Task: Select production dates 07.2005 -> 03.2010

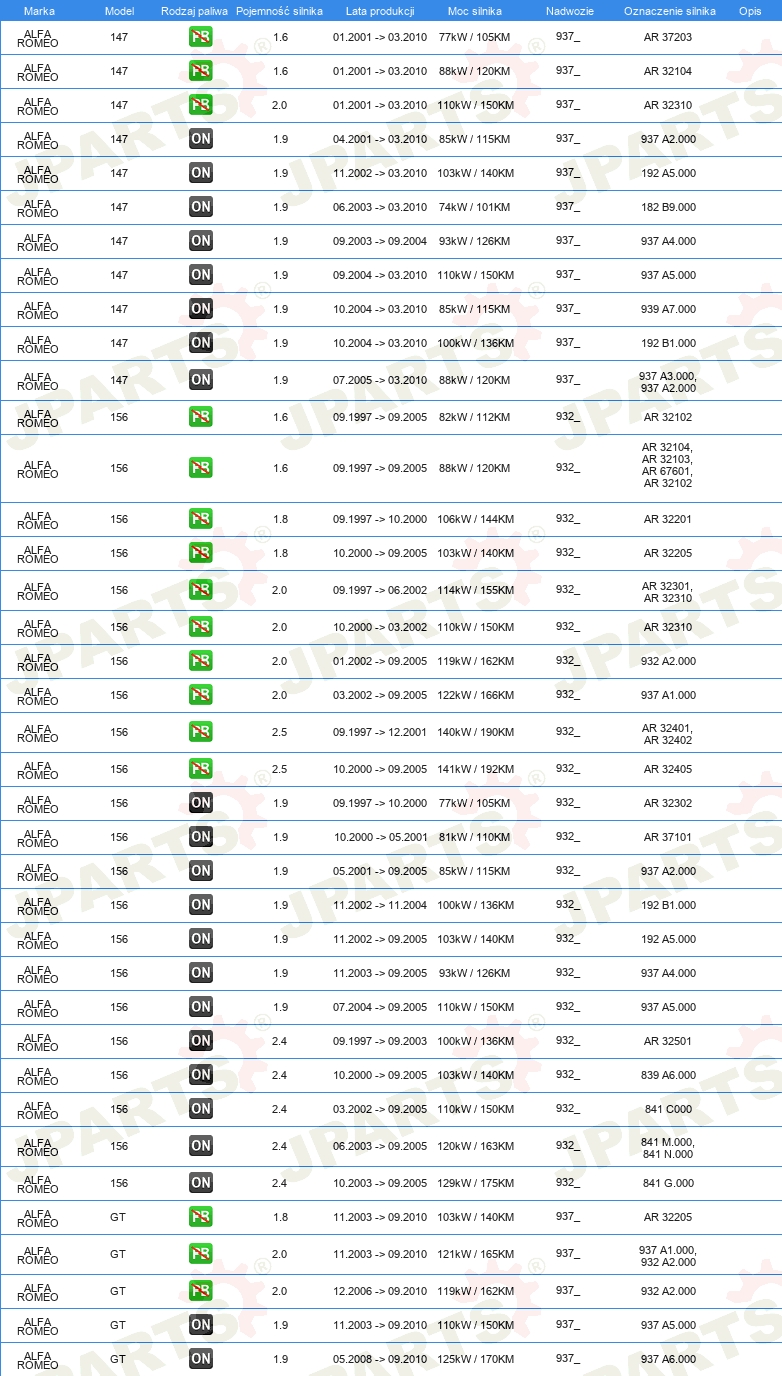Action: point(380,381)
